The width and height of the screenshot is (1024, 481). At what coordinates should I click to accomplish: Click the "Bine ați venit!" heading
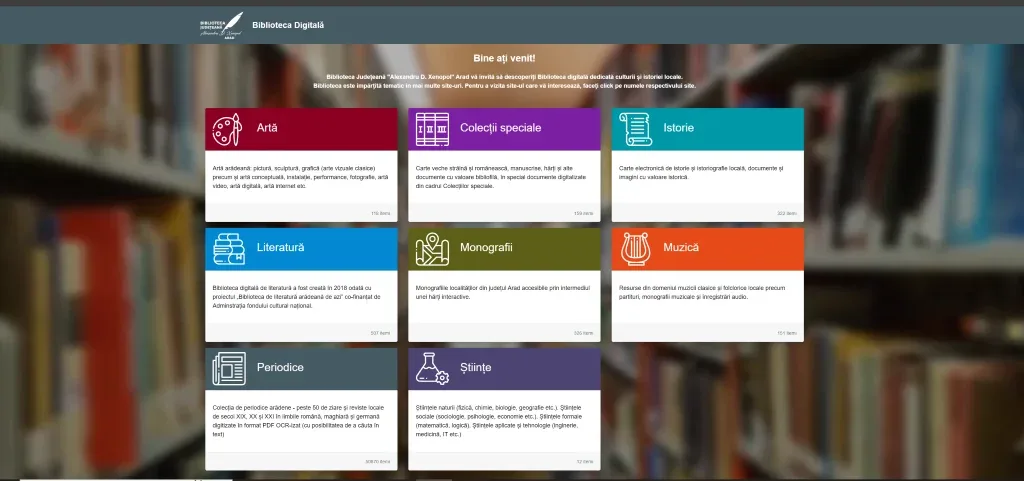504,58
